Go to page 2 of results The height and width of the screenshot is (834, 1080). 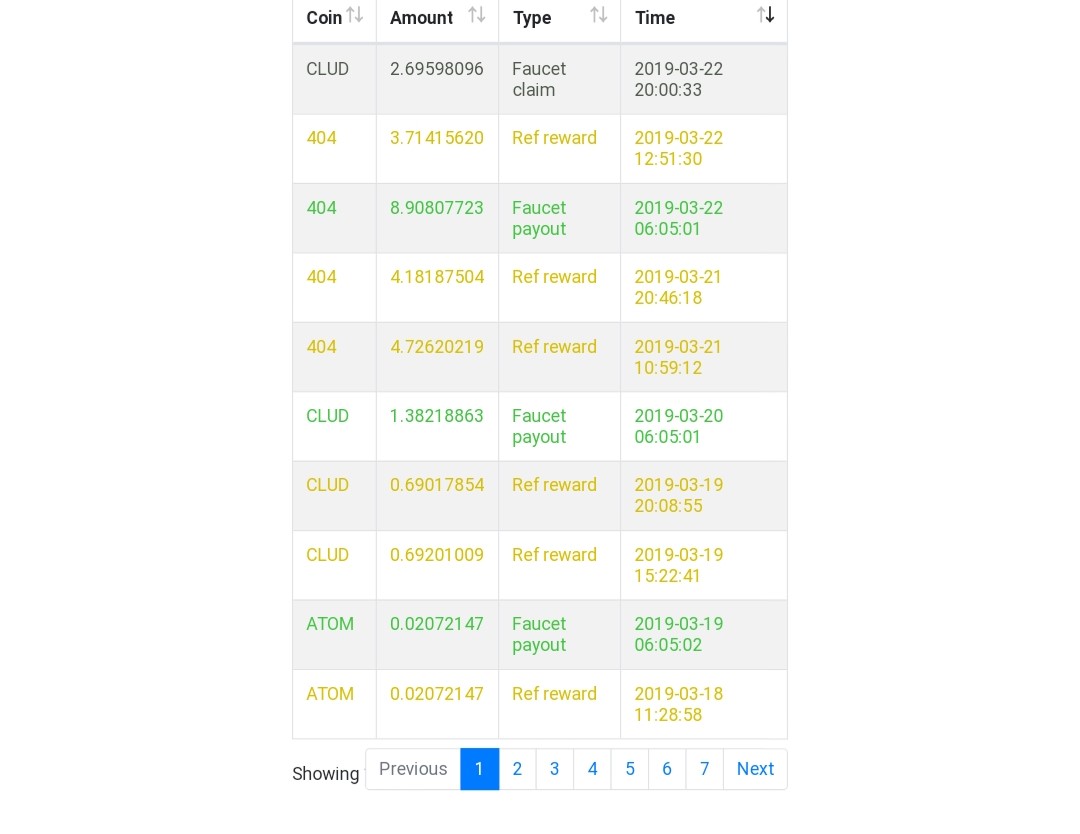[517, 769]
